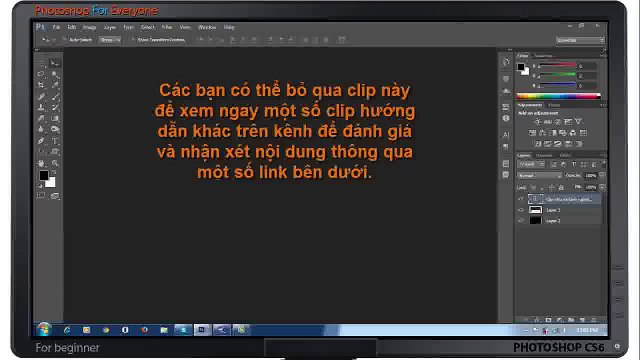Screen dimensions: 640x360
Task: Toggle the layer filter on/off switch
Action: [603, 164]
